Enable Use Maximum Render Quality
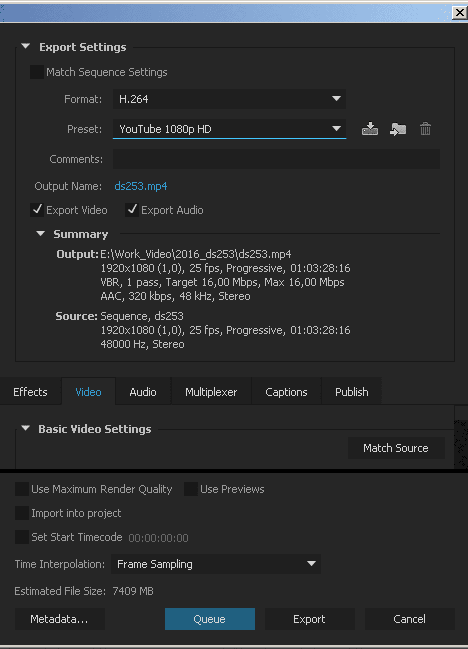This screenshot has height=649, width=468. coord(22,489)
